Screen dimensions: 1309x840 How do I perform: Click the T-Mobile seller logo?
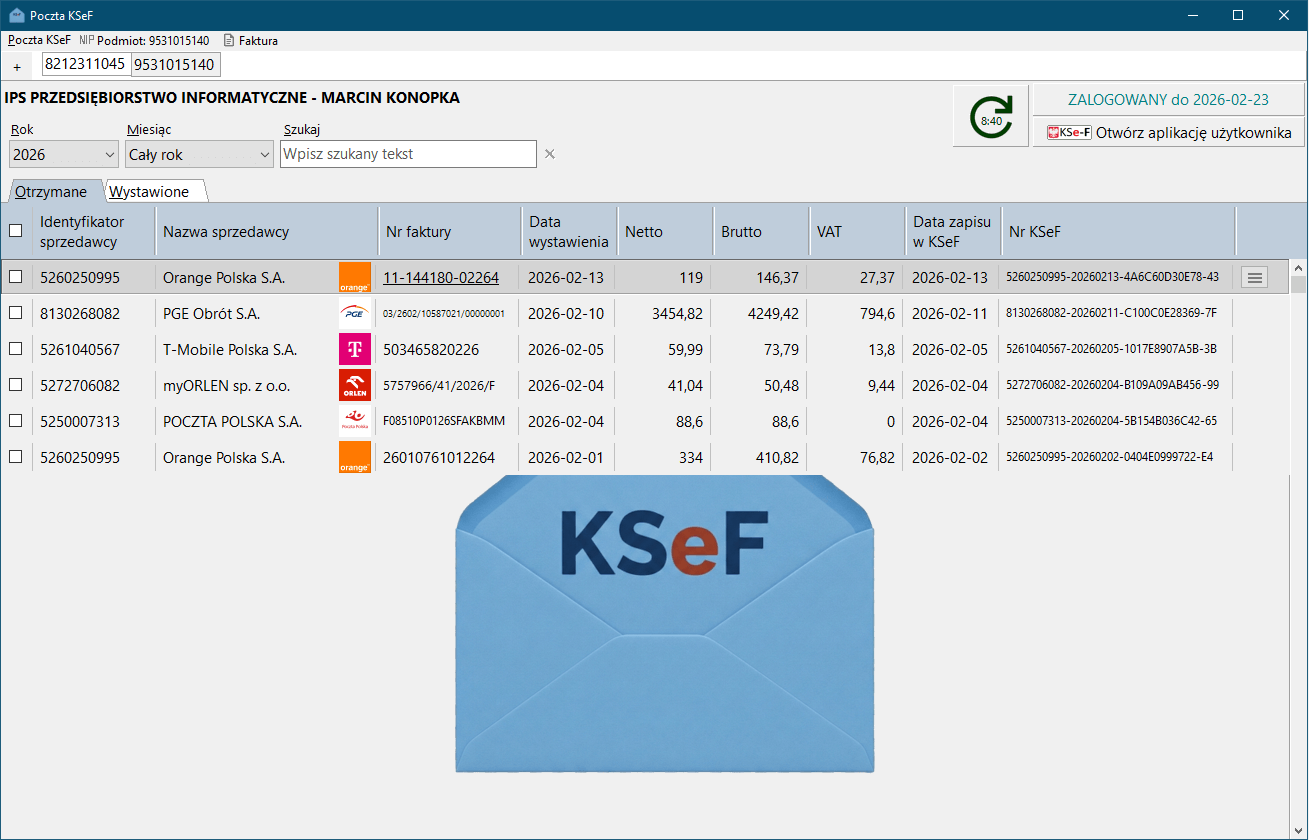(x=355, y=350)
